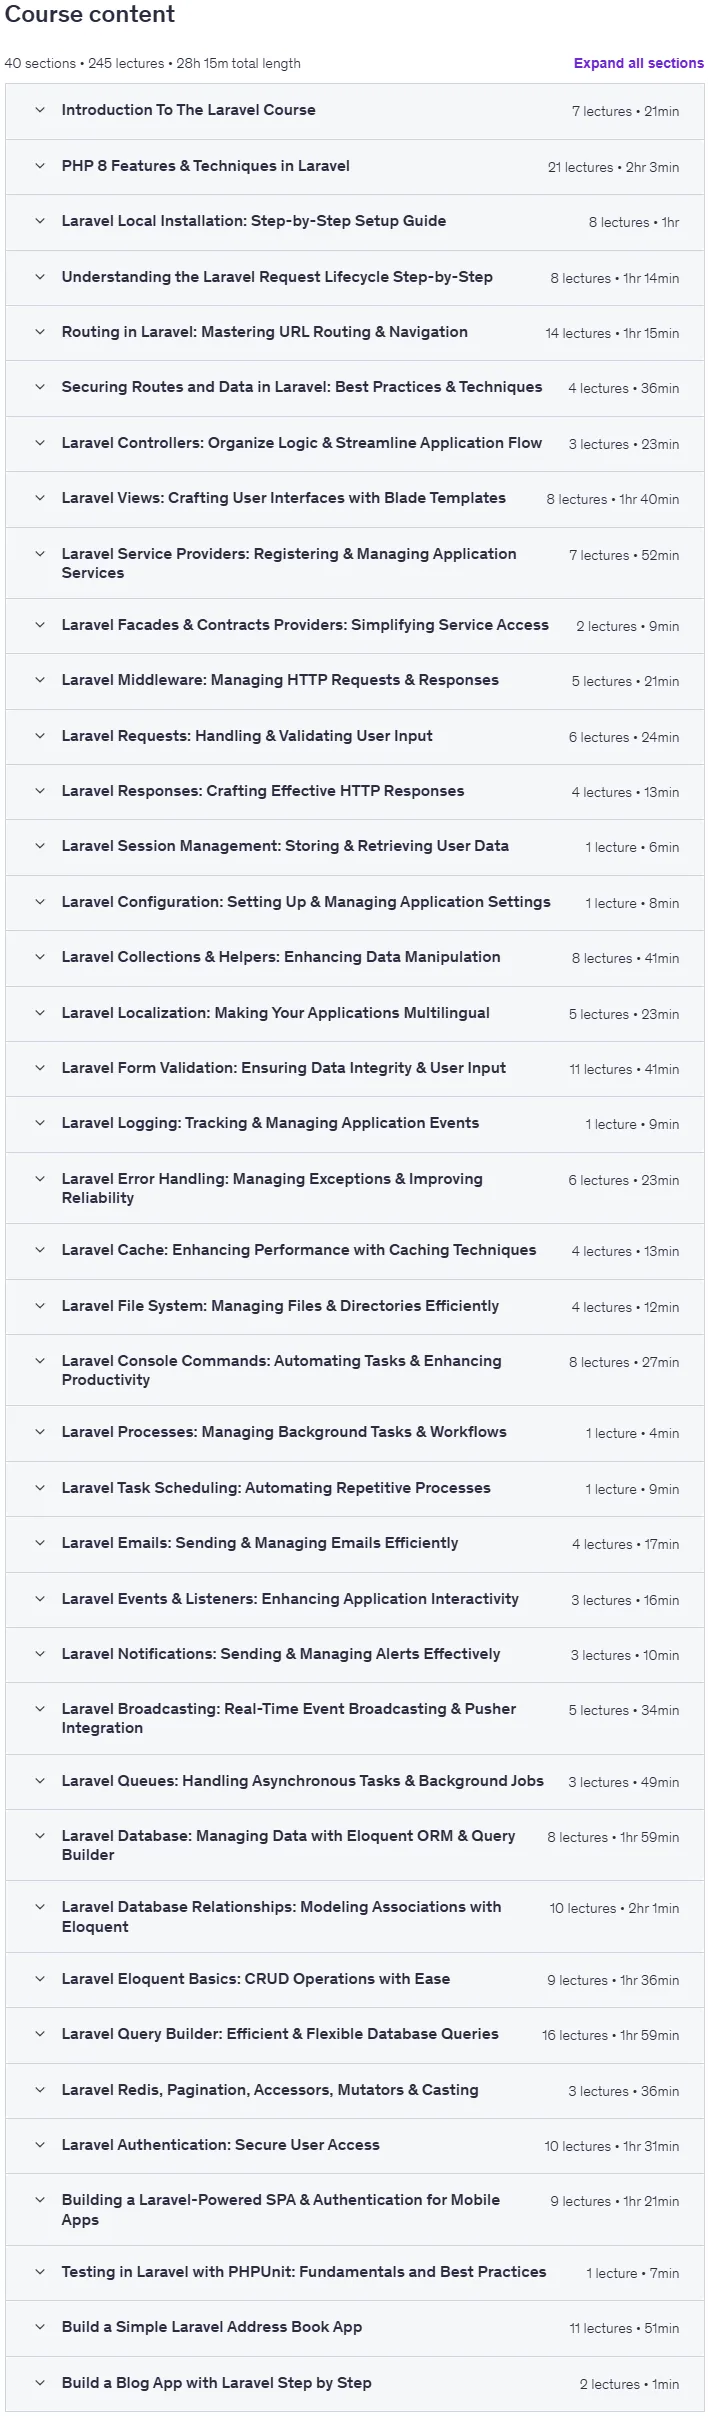
Task: Expand the Laravel Cache section
Action: tap(354, 1251)
